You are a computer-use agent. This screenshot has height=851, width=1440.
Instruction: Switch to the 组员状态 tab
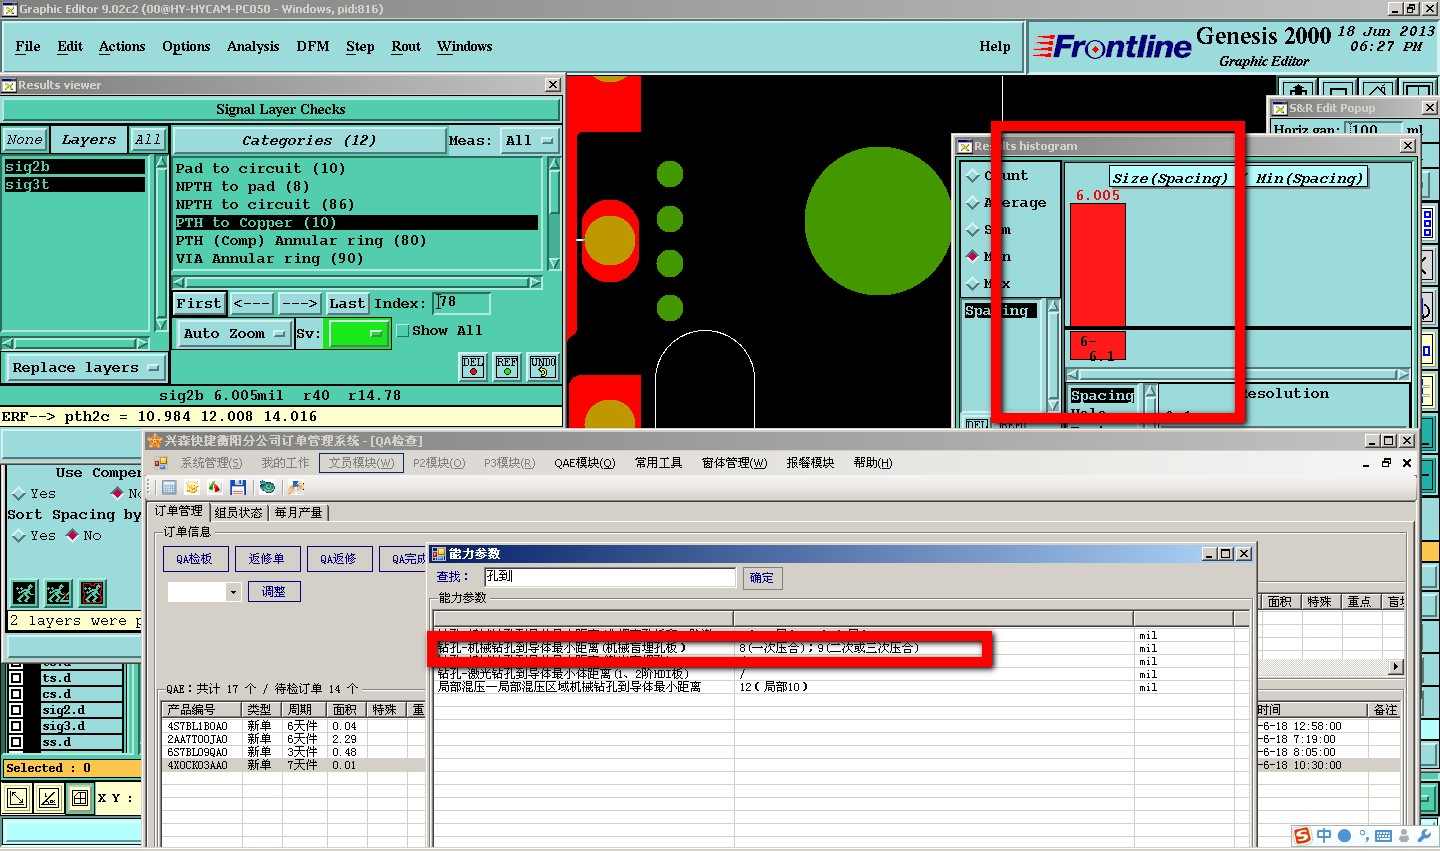pos(238,512)
